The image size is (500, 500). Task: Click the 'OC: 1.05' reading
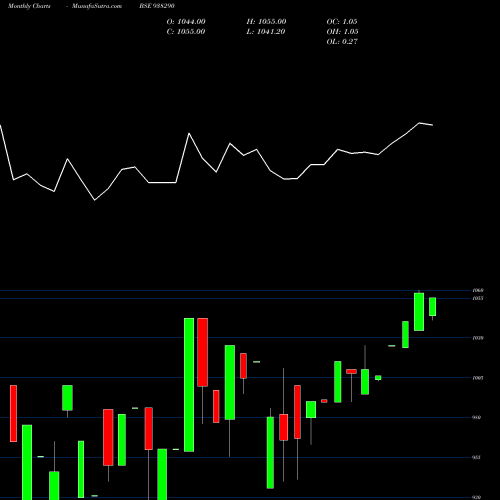click(342, 22)
